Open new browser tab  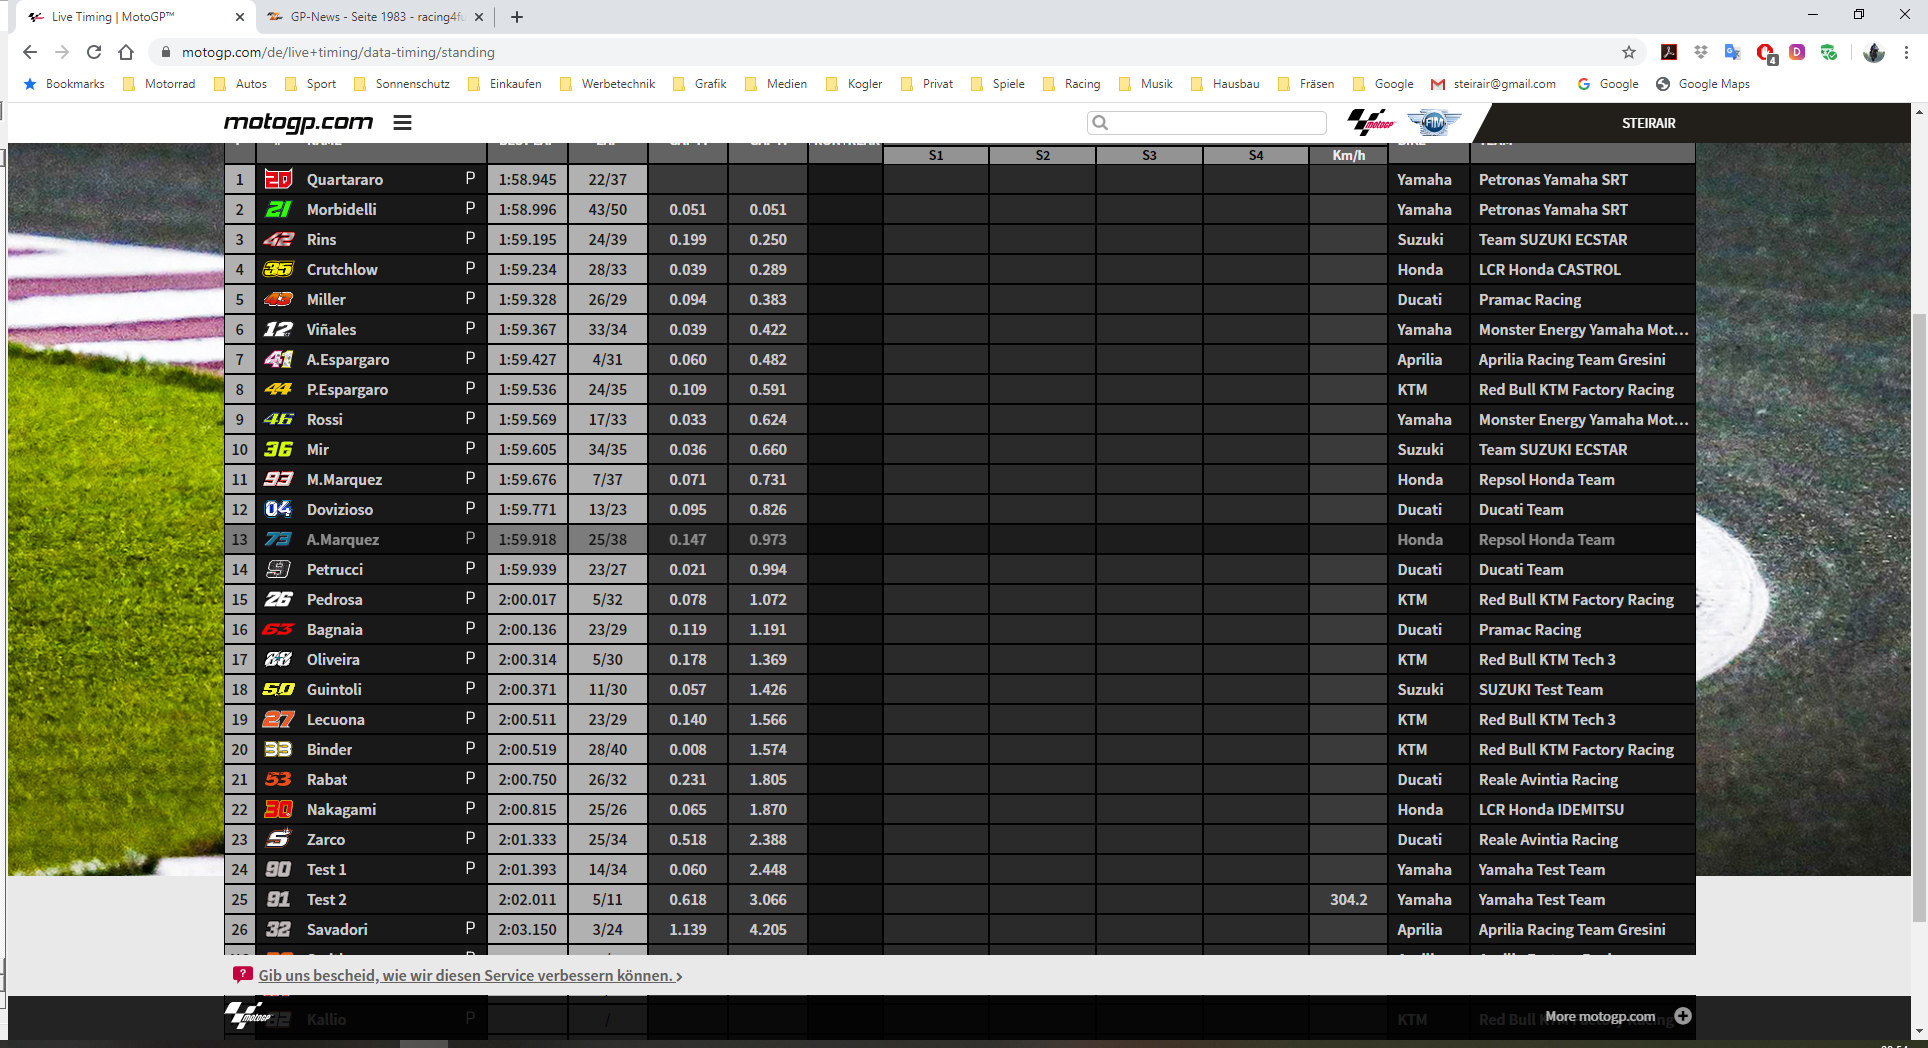[516, 17]
